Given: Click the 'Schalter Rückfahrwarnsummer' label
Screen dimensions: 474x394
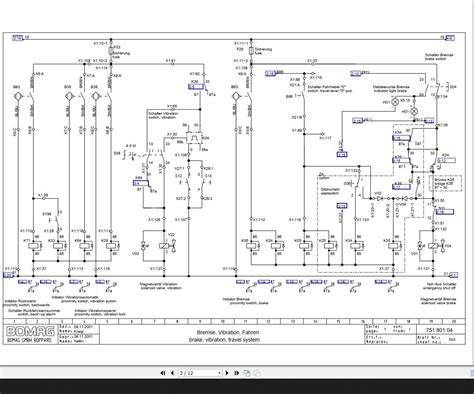Looking at the screenshot, I should (x=34, y=310).
